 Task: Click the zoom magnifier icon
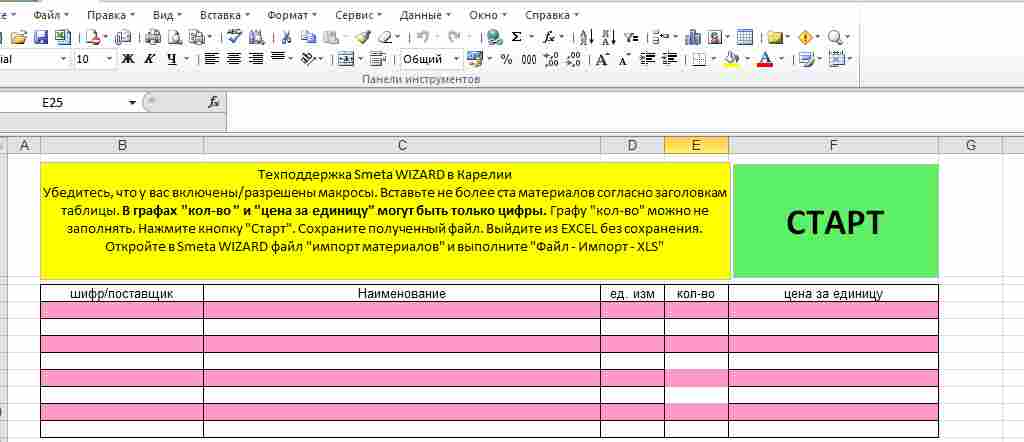tap(835, 37)
